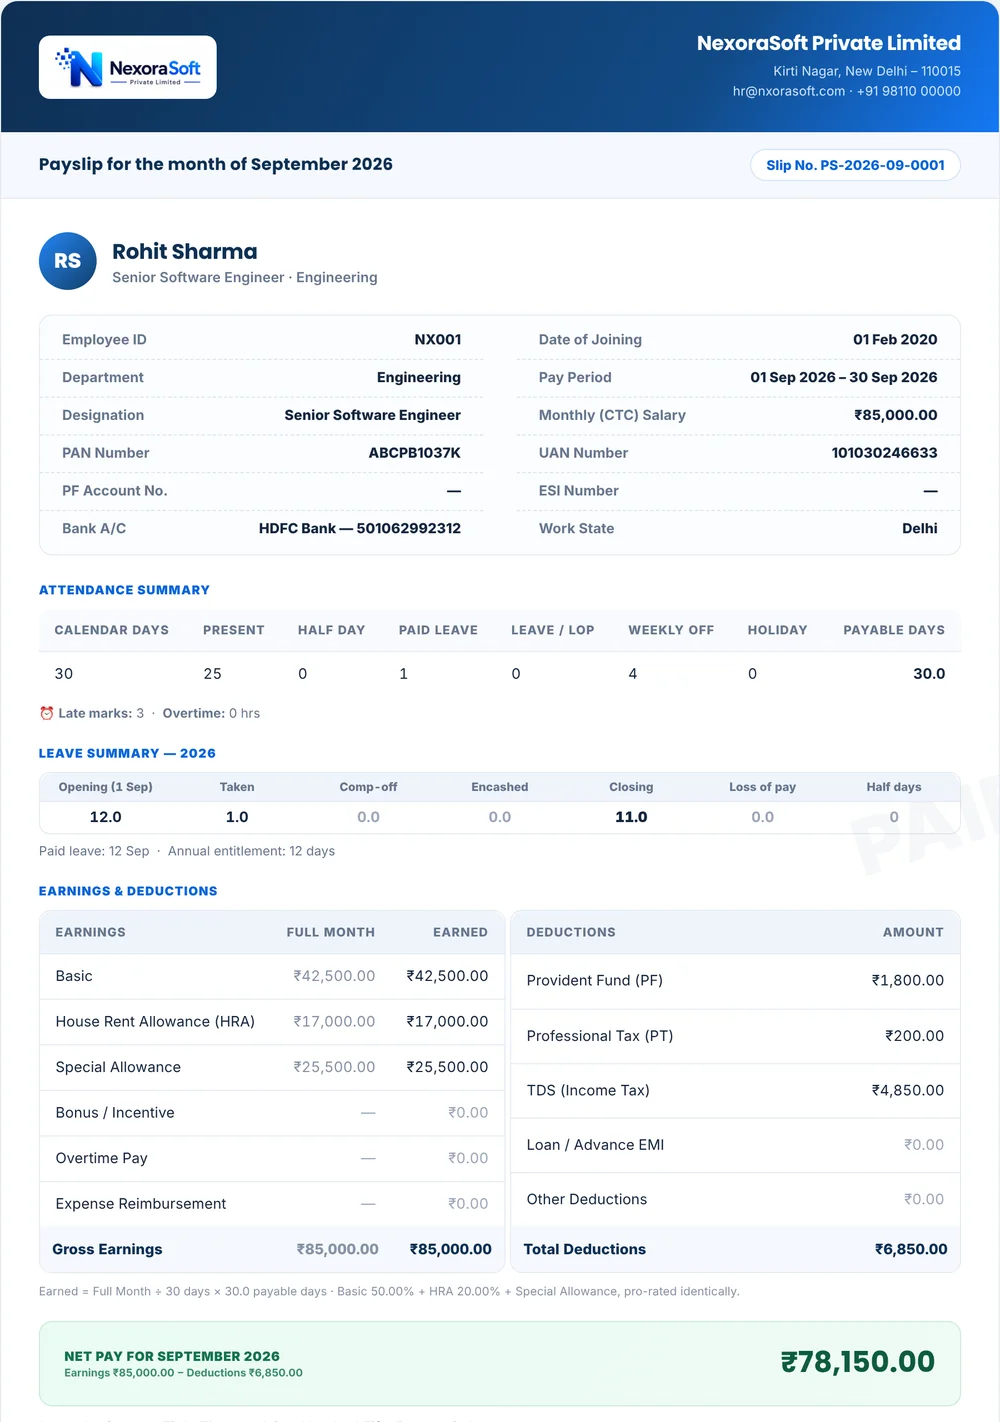Click the leave Taken value 1.0
This screenshot has height=1422, width=1000.
(x=237, y=817)
